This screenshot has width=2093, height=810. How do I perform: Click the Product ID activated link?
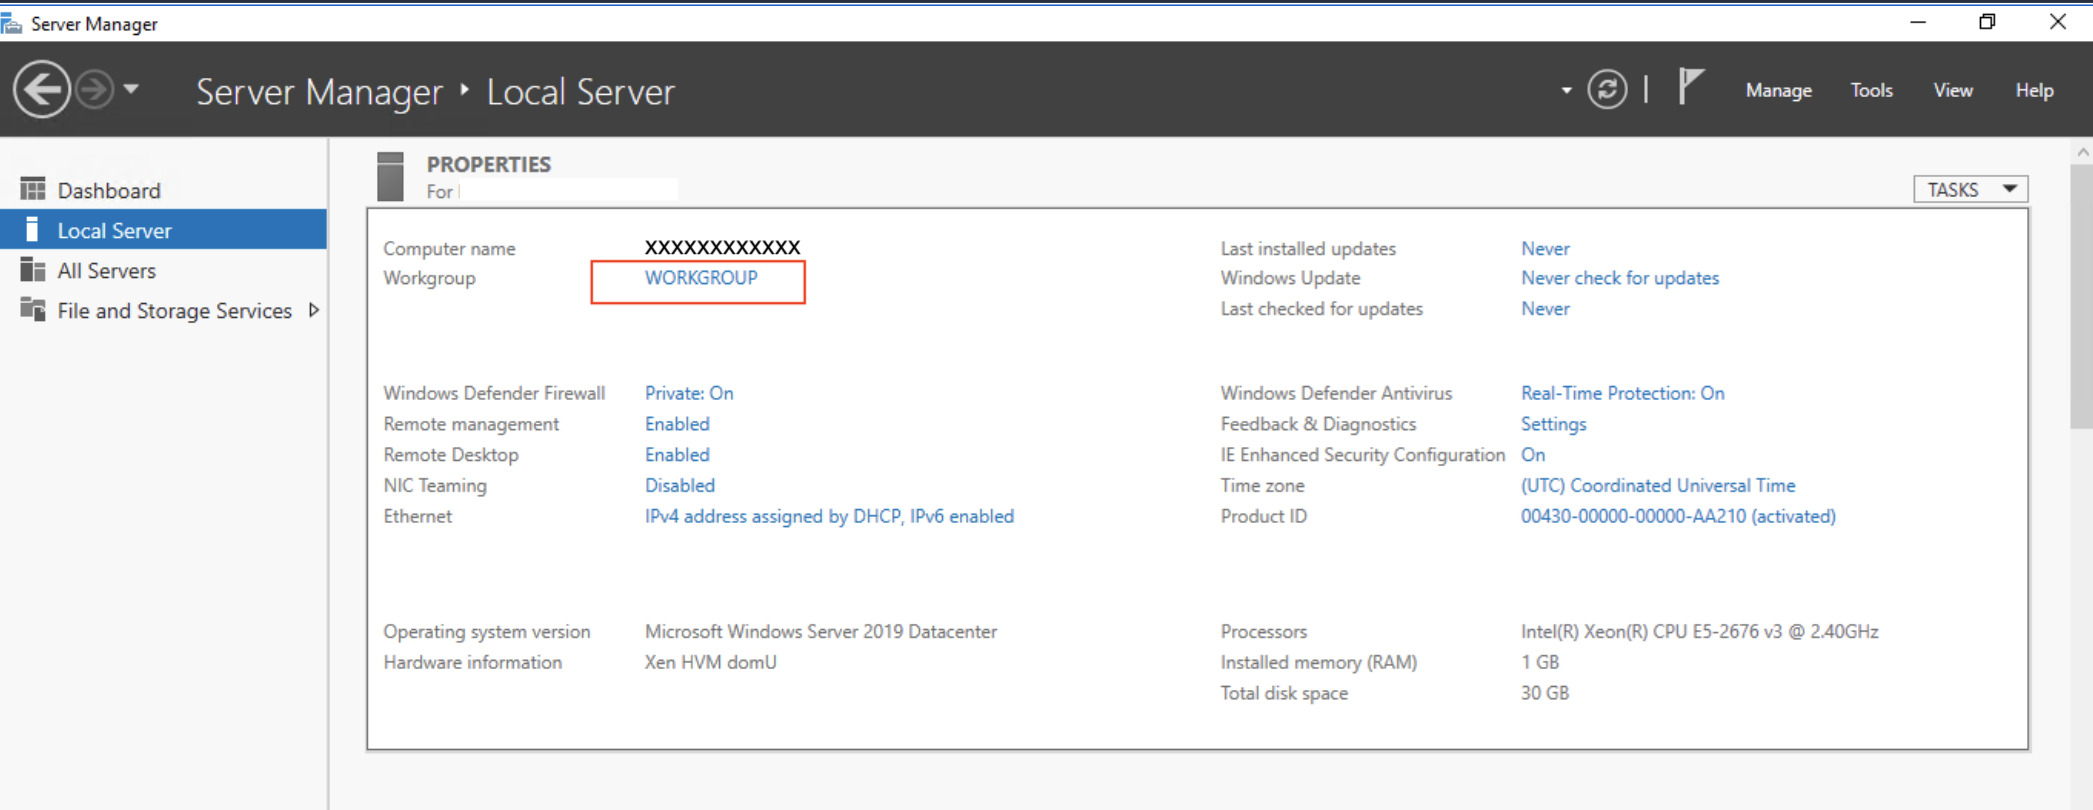click(1678, 517)
